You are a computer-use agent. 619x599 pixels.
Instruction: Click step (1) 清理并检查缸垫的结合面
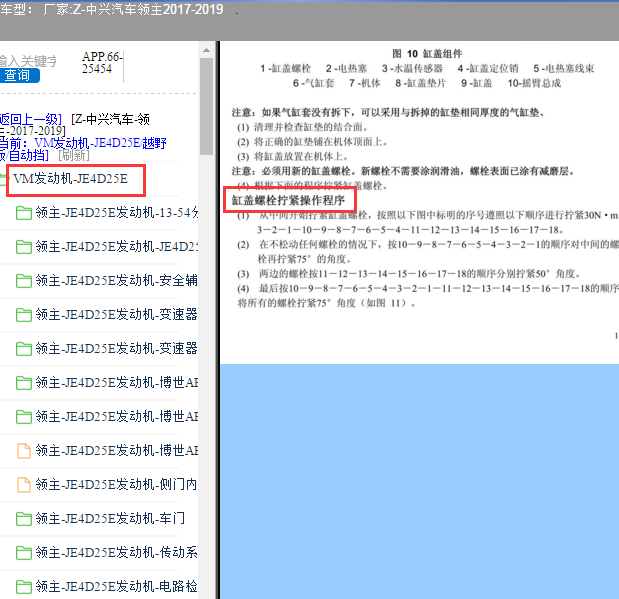tap(302, 128)
